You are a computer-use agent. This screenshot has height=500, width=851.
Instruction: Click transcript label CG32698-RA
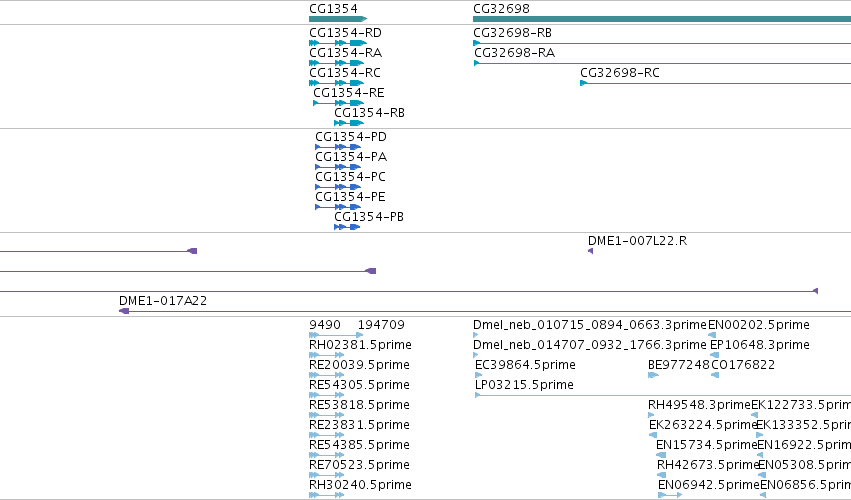[515, 53]
